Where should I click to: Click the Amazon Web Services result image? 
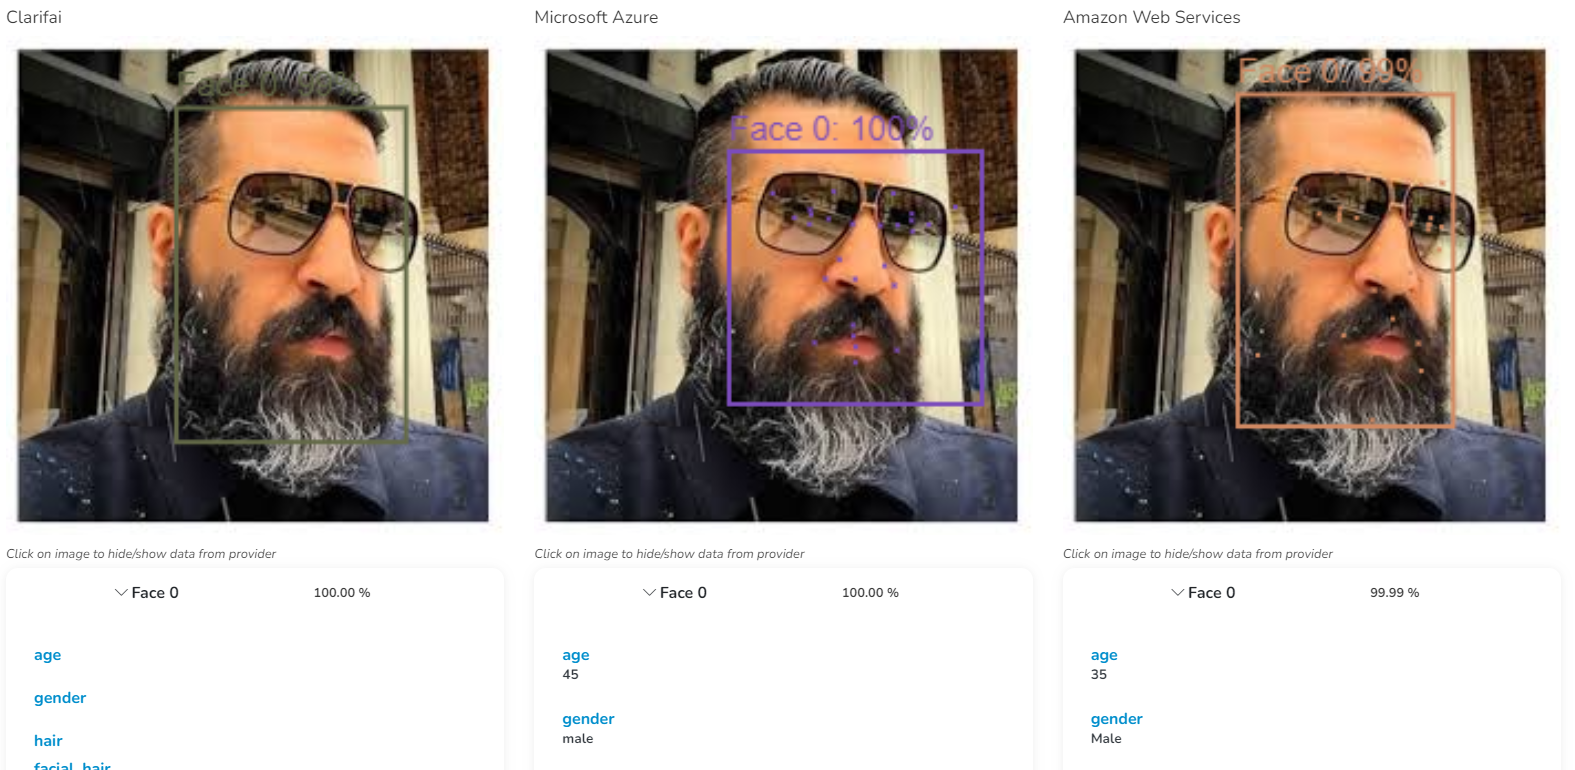click(1310, 285)
